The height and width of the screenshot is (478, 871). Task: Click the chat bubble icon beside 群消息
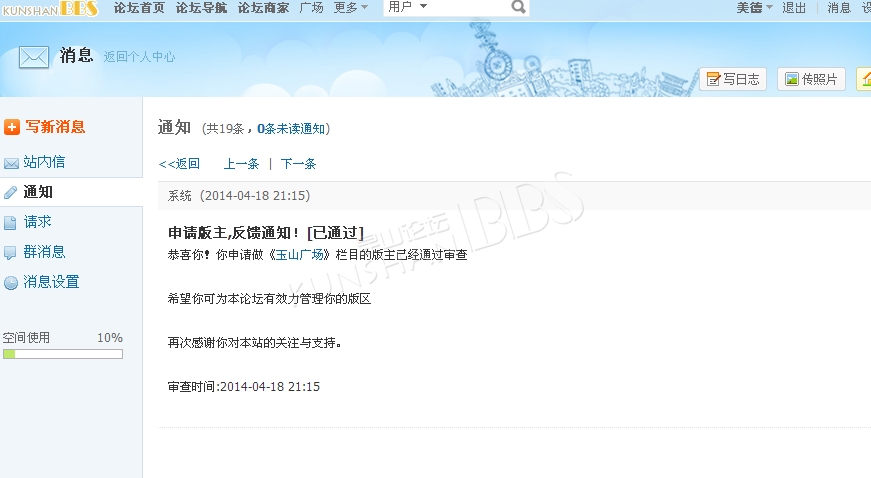(x=11, y=253)
